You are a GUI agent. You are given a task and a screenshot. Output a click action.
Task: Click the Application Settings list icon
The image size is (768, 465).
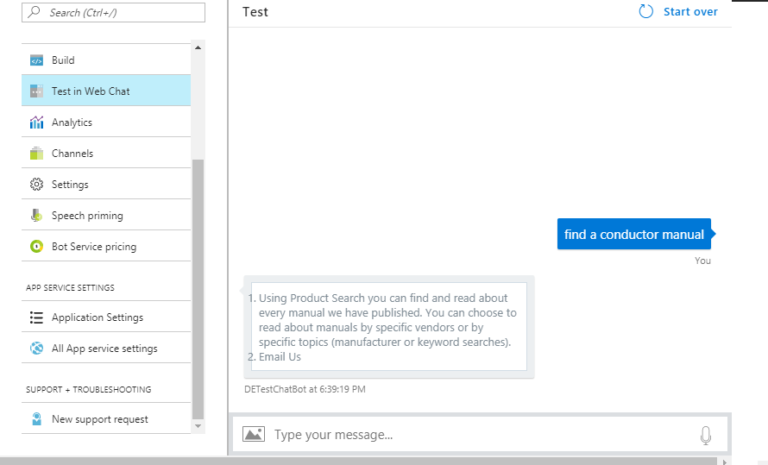(x=37, y=317)
